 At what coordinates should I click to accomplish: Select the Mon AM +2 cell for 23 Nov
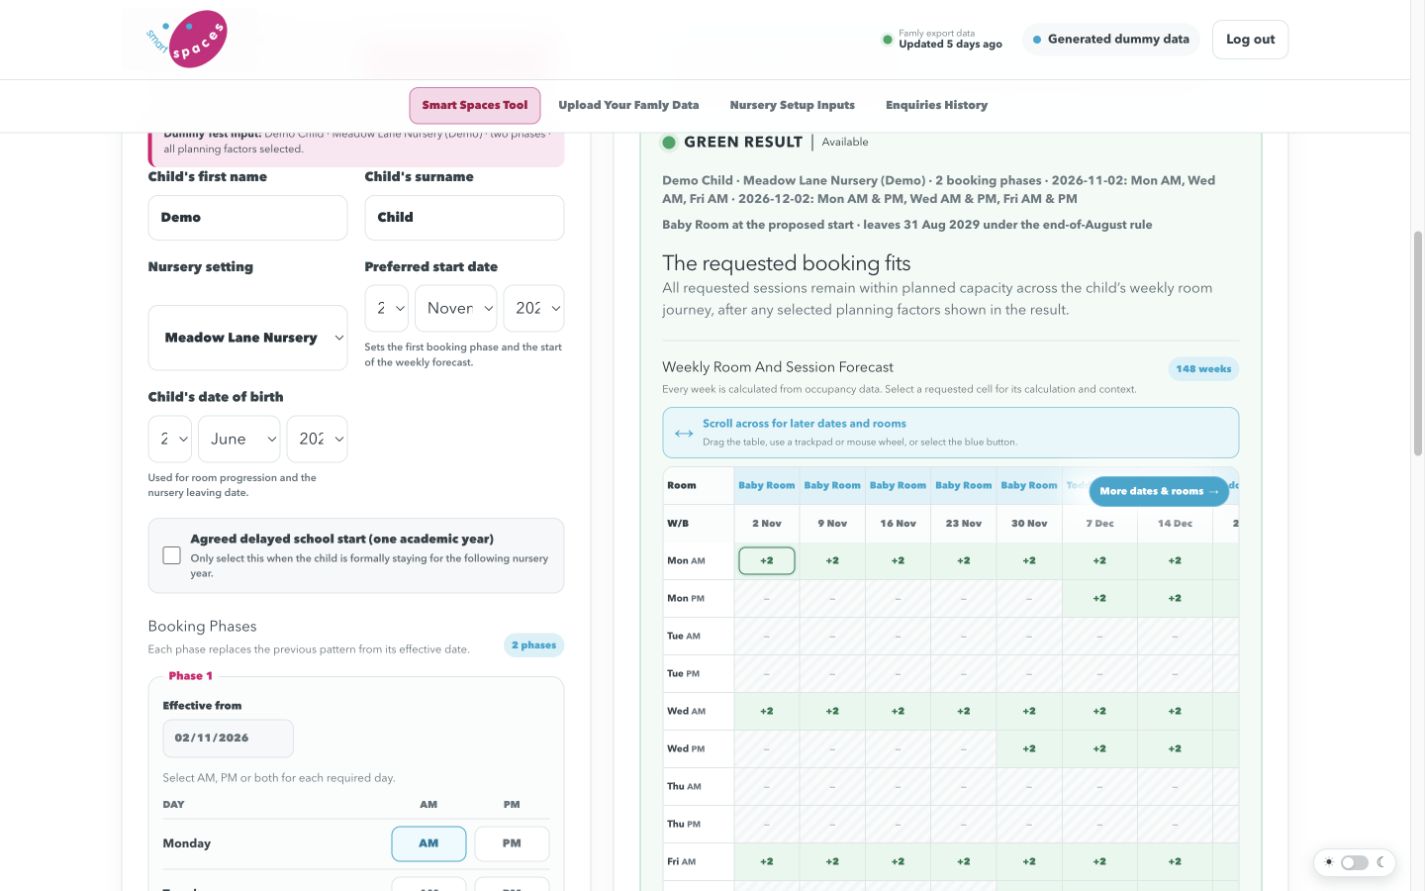964,561
